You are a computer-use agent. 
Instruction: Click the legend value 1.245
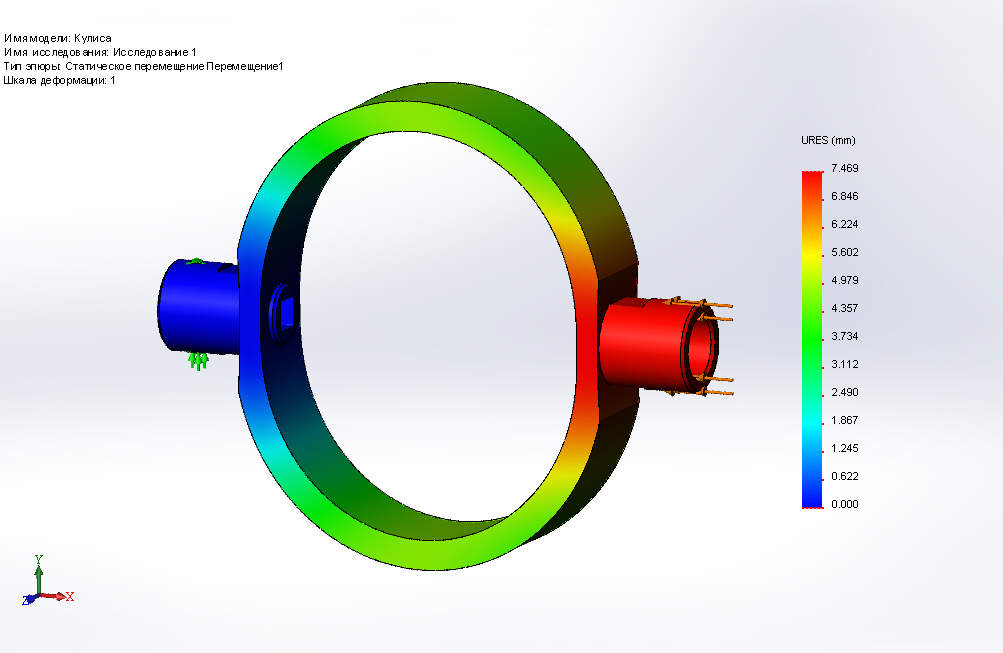click(x=844, y=448)
